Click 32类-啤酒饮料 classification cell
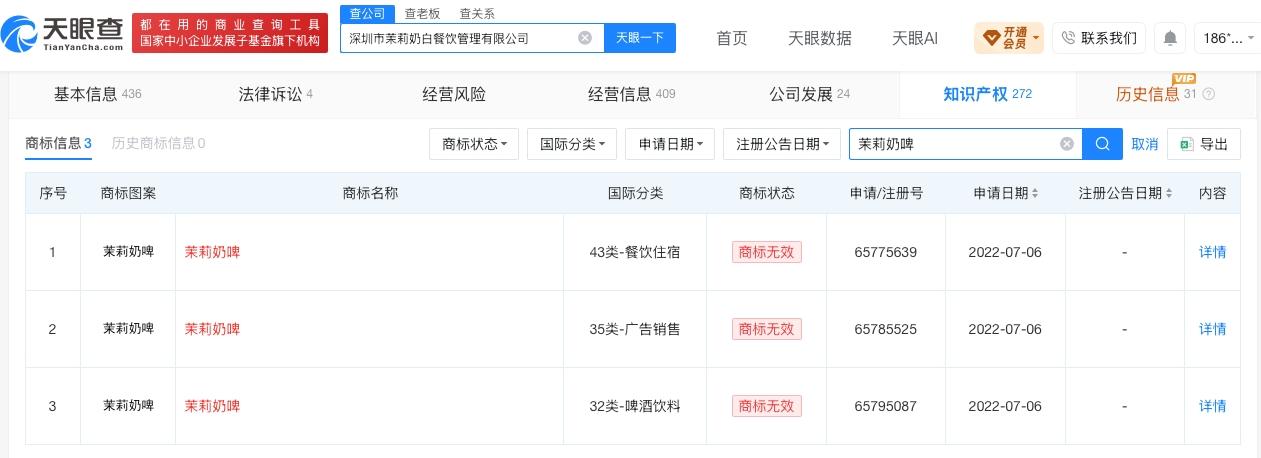1261x458 pixels. pyautogui.click(x=635, y=406)
